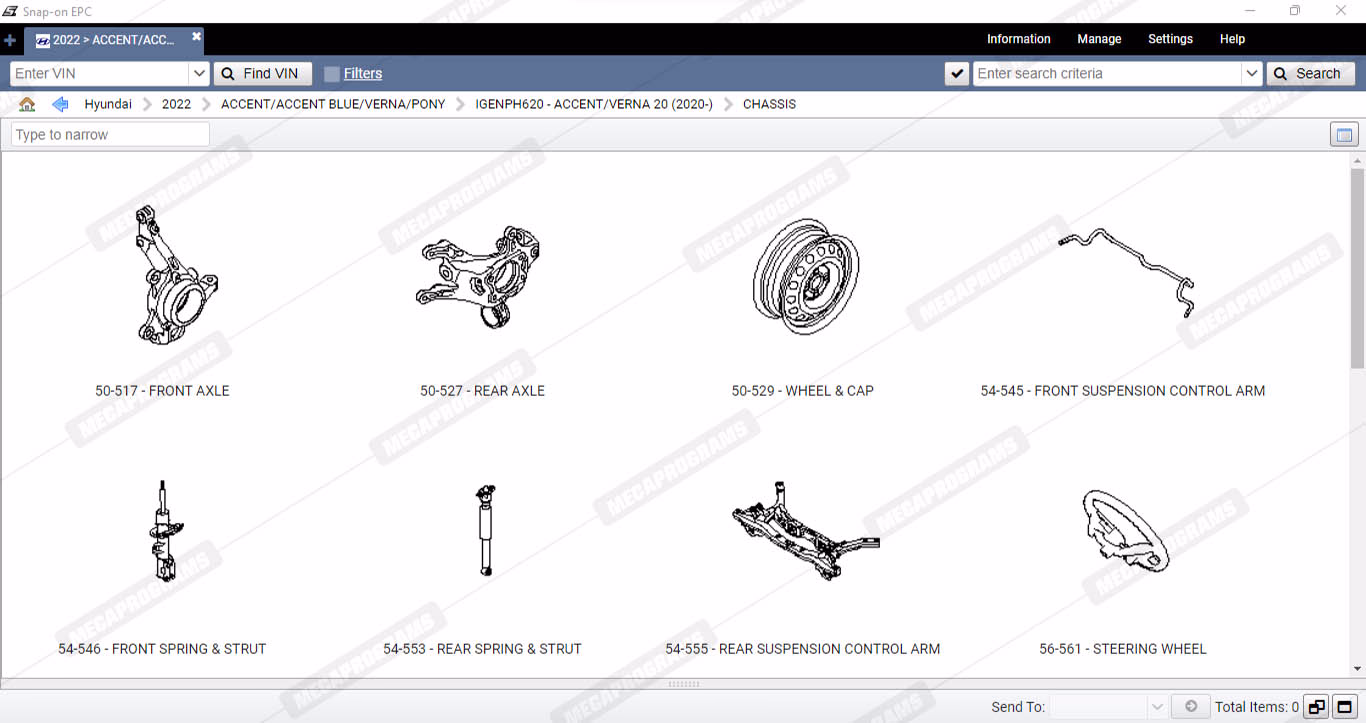Close the 2022 ACCENT tab
The width and height of the screenshot is (1366, 723).
tap(197, 37)
